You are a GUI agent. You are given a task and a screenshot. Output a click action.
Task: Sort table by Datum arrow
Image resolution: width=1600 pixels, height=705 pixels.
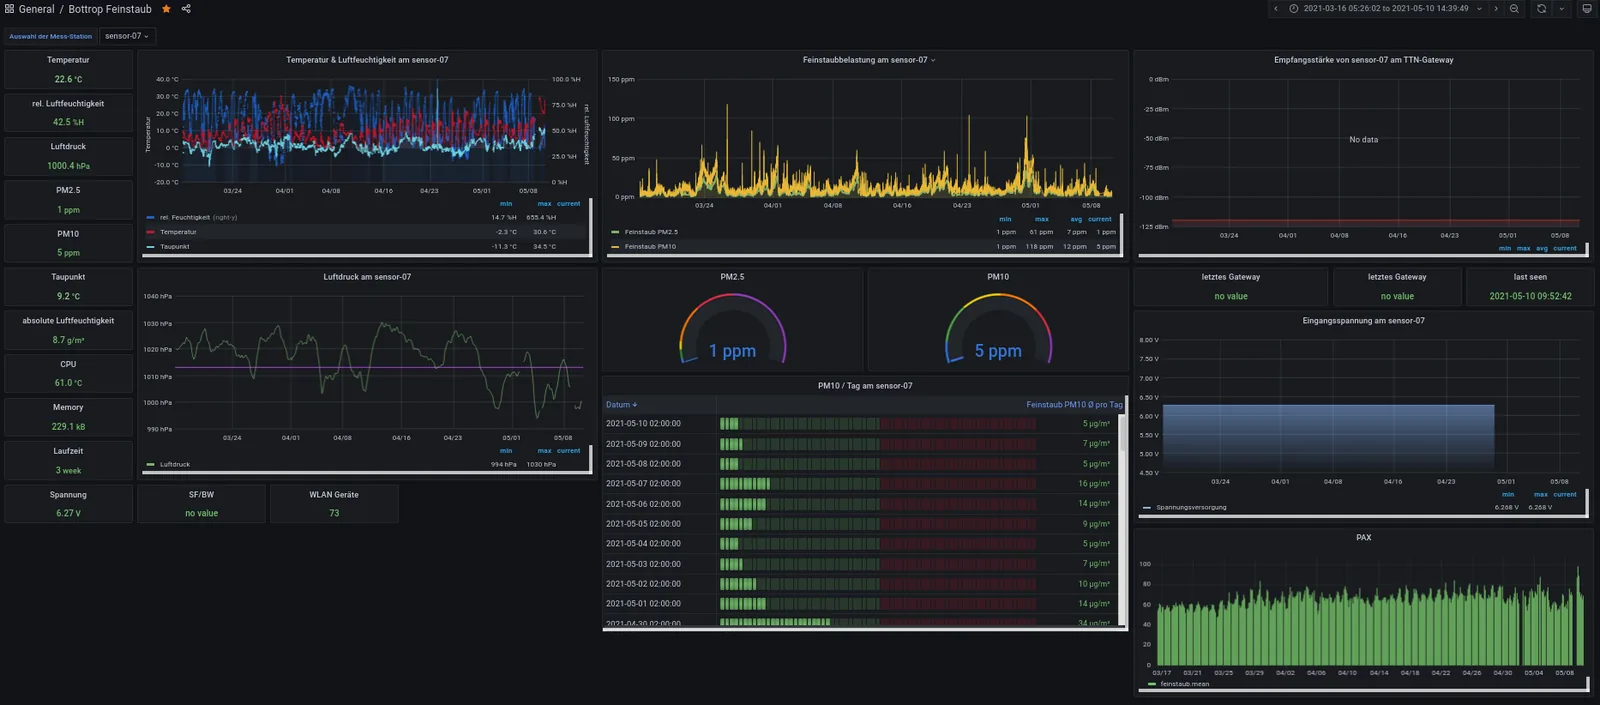click(635, 405)
